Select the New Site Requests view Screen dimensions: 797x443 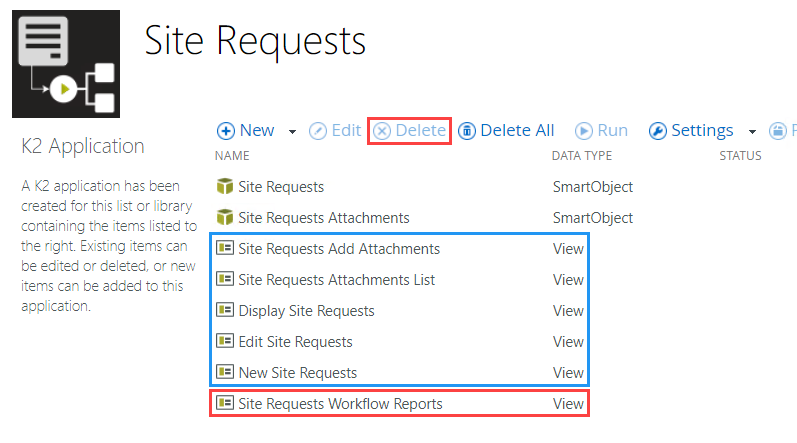tap(297, 373)
